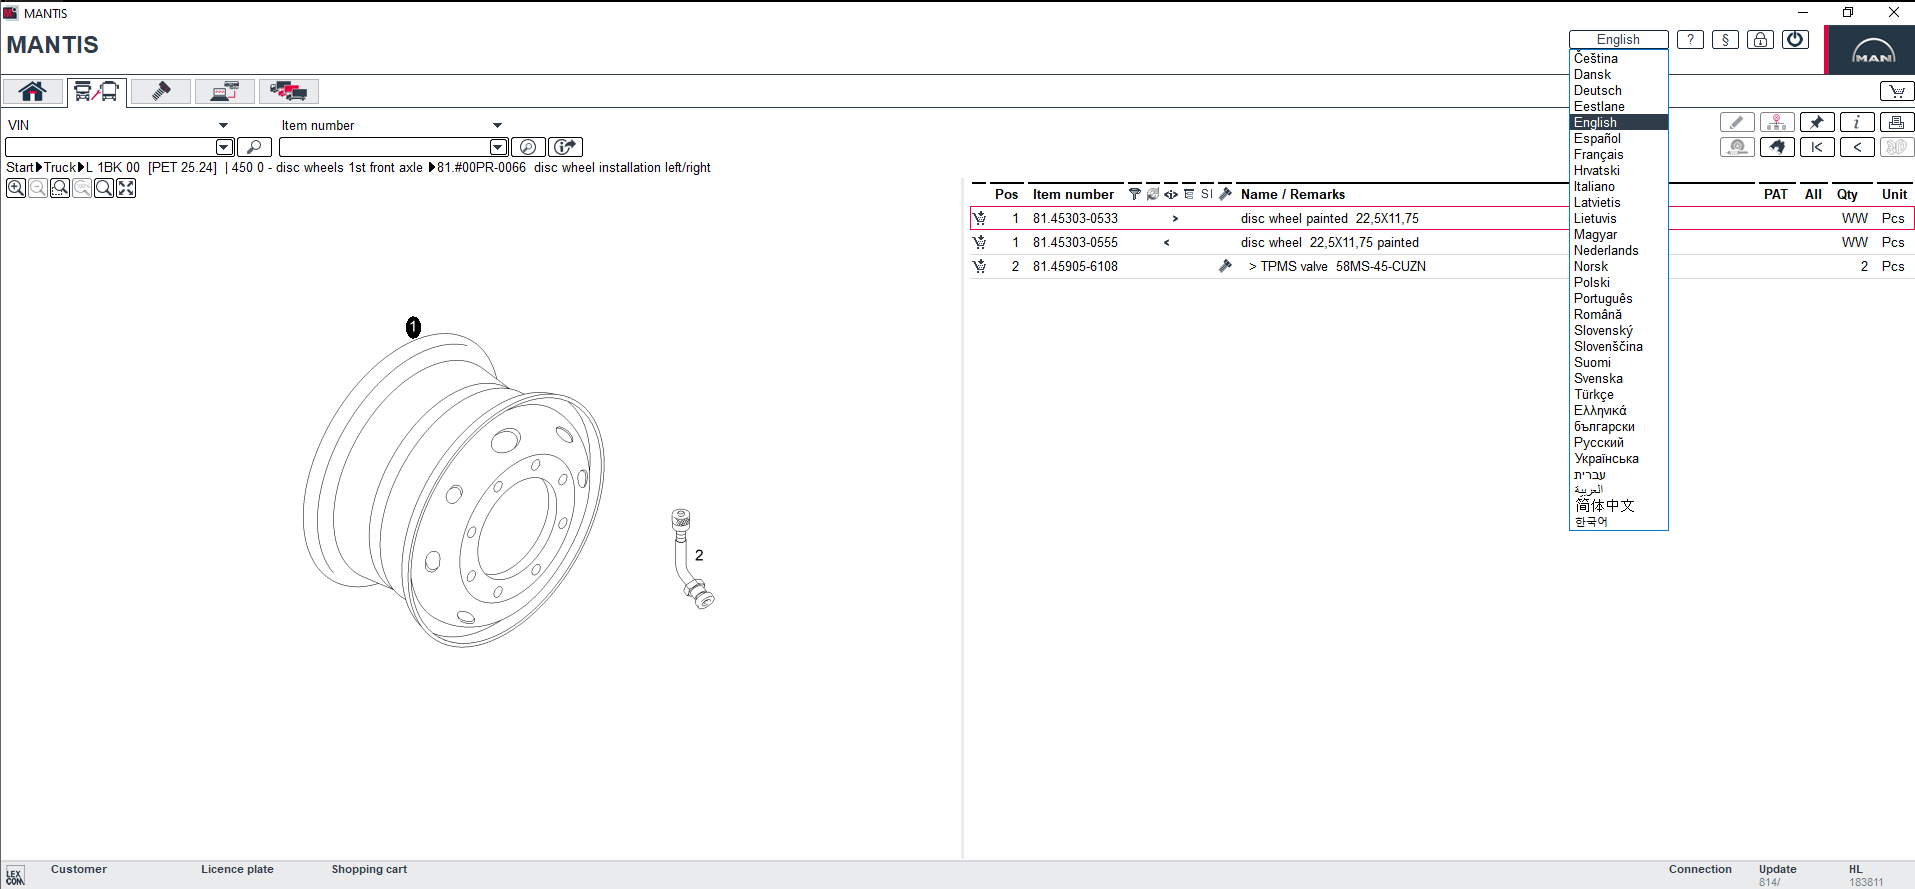Click the pencil edit icon
1915x889 pixels.
(1737, 122)
